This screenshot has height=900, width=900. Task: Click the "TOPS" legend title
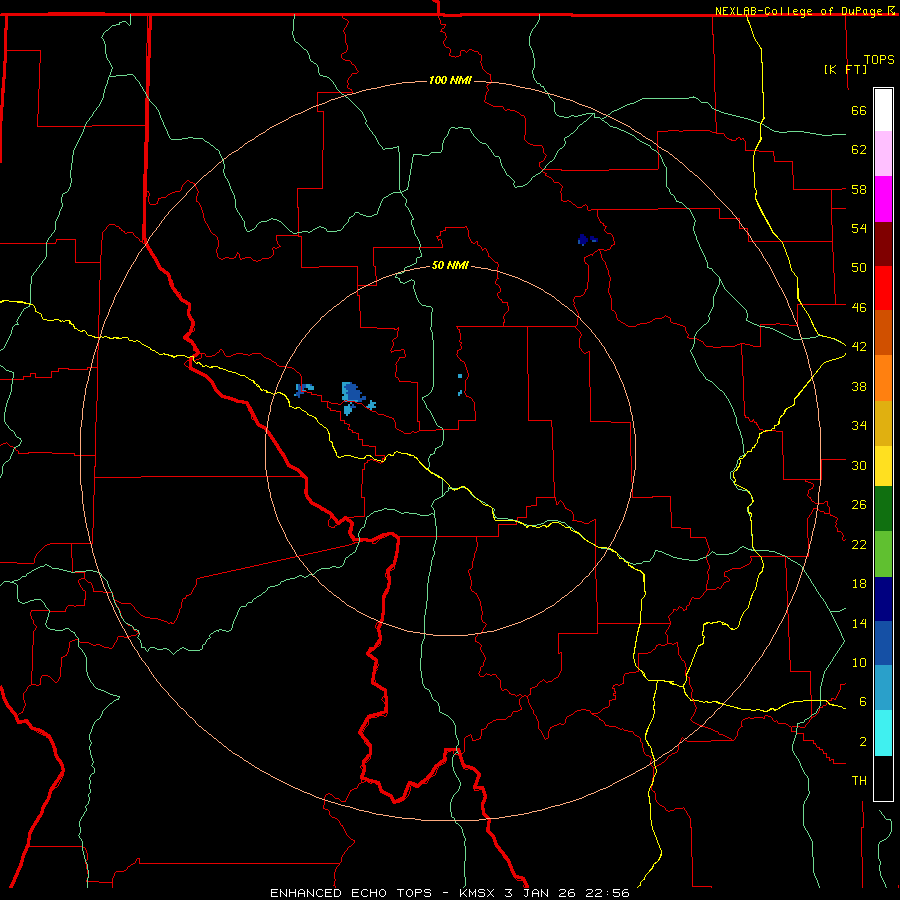879,60
